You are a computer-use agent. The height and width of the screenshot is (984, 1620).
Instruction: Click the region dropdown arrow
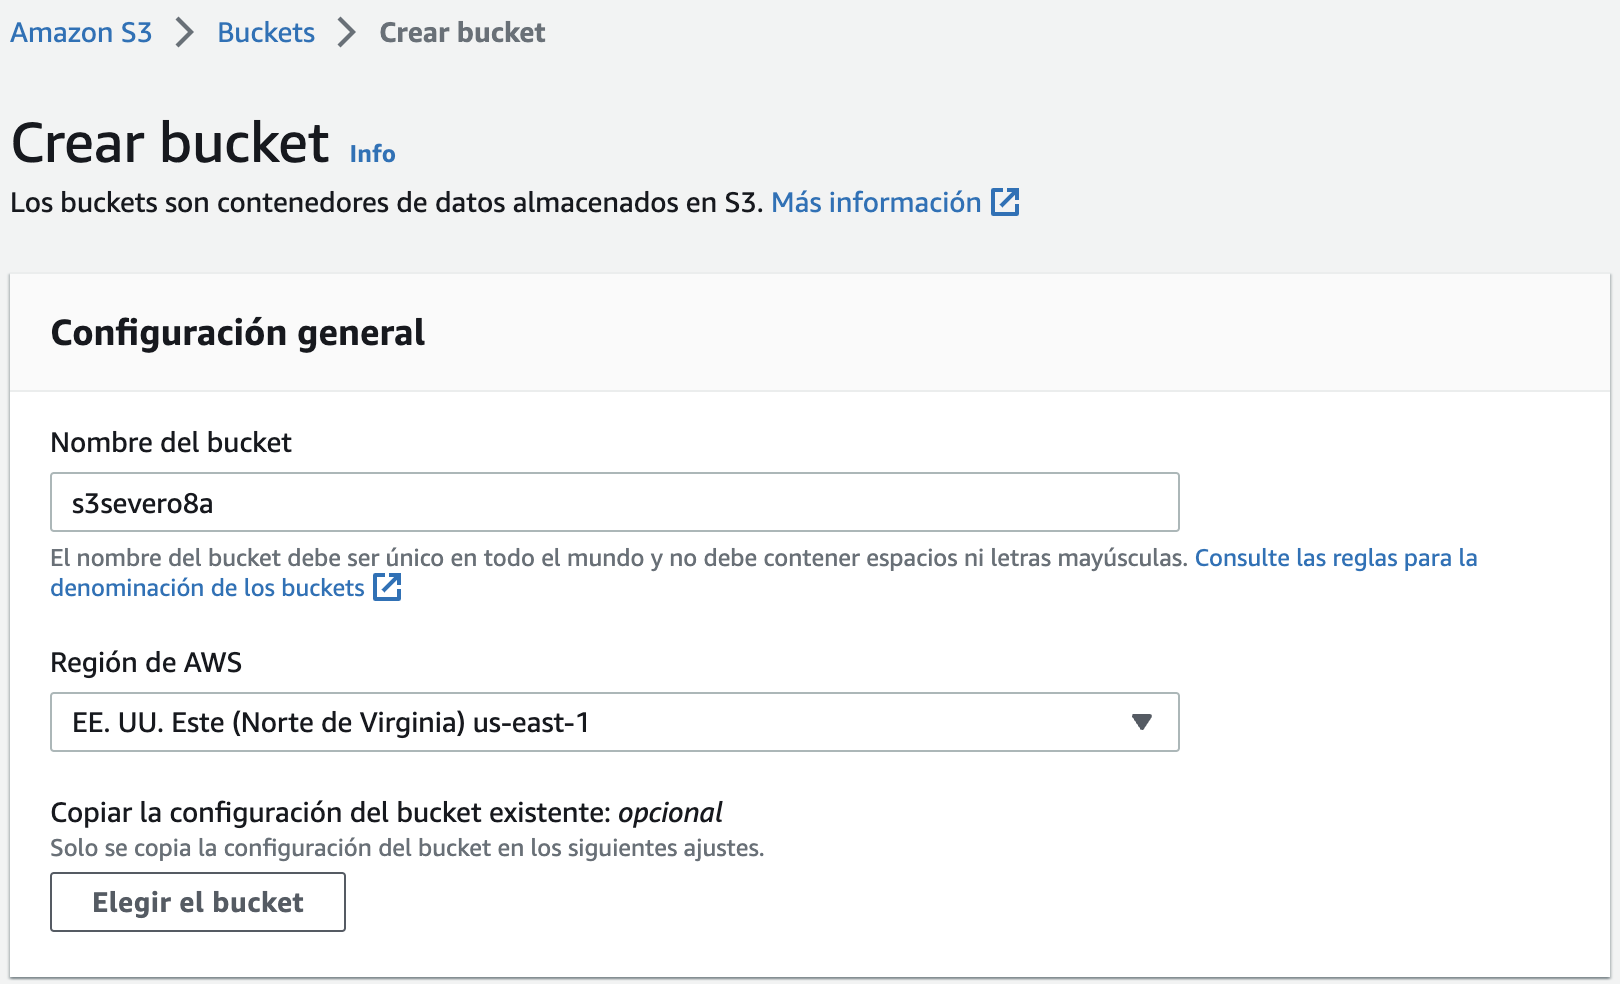coord(1142,722)
